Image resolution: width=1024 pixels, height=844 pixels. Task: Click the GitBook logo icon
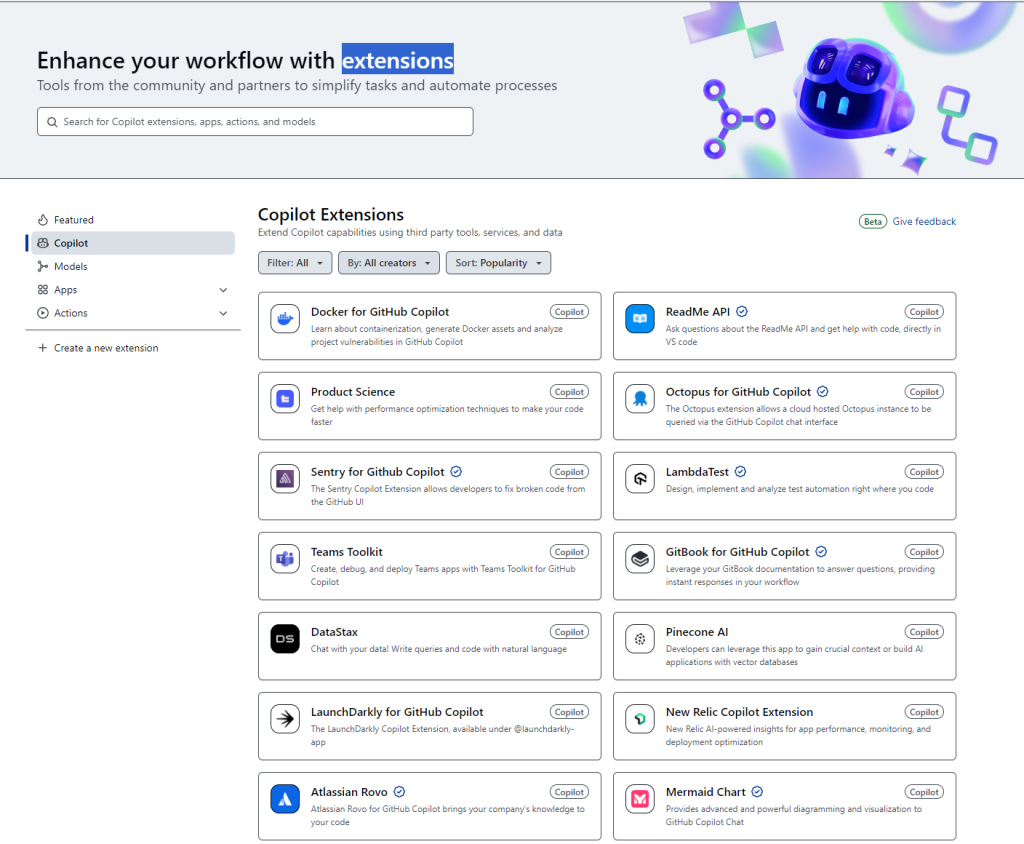(x=640, y=559)
